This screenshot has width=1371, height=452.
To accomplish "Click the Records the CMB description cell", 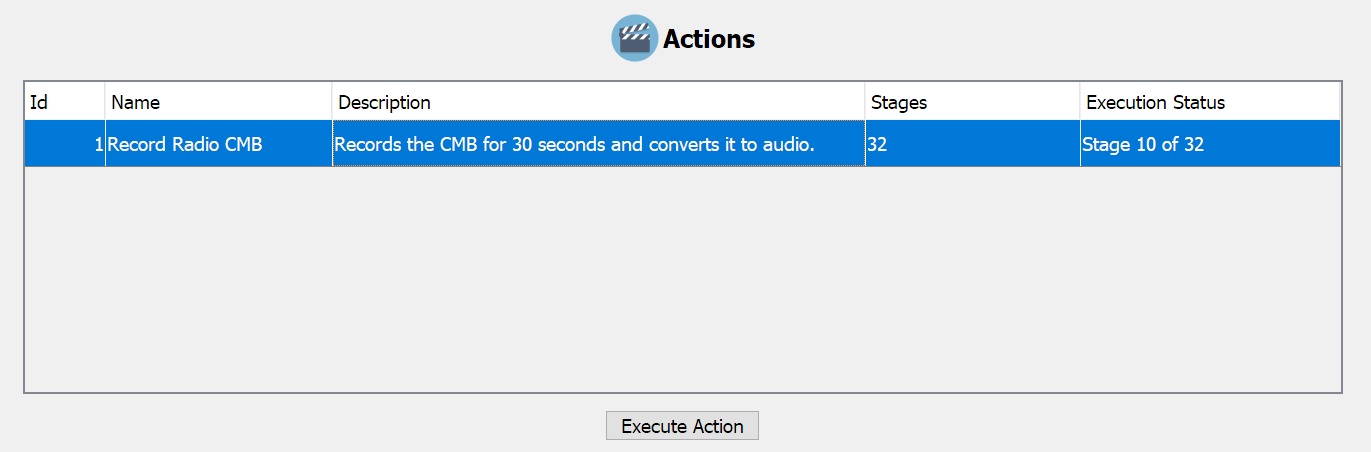I will [598, 144].
